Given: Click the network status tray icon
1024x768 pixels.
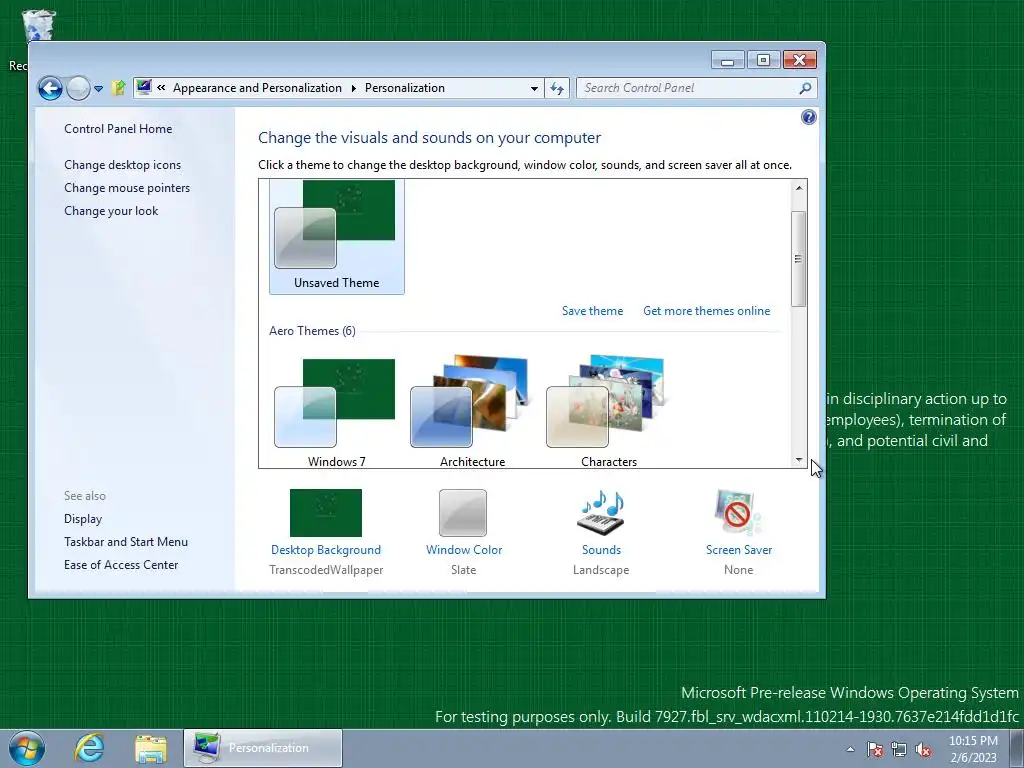Looking at the screenshot, I should [x=899, y=749].
